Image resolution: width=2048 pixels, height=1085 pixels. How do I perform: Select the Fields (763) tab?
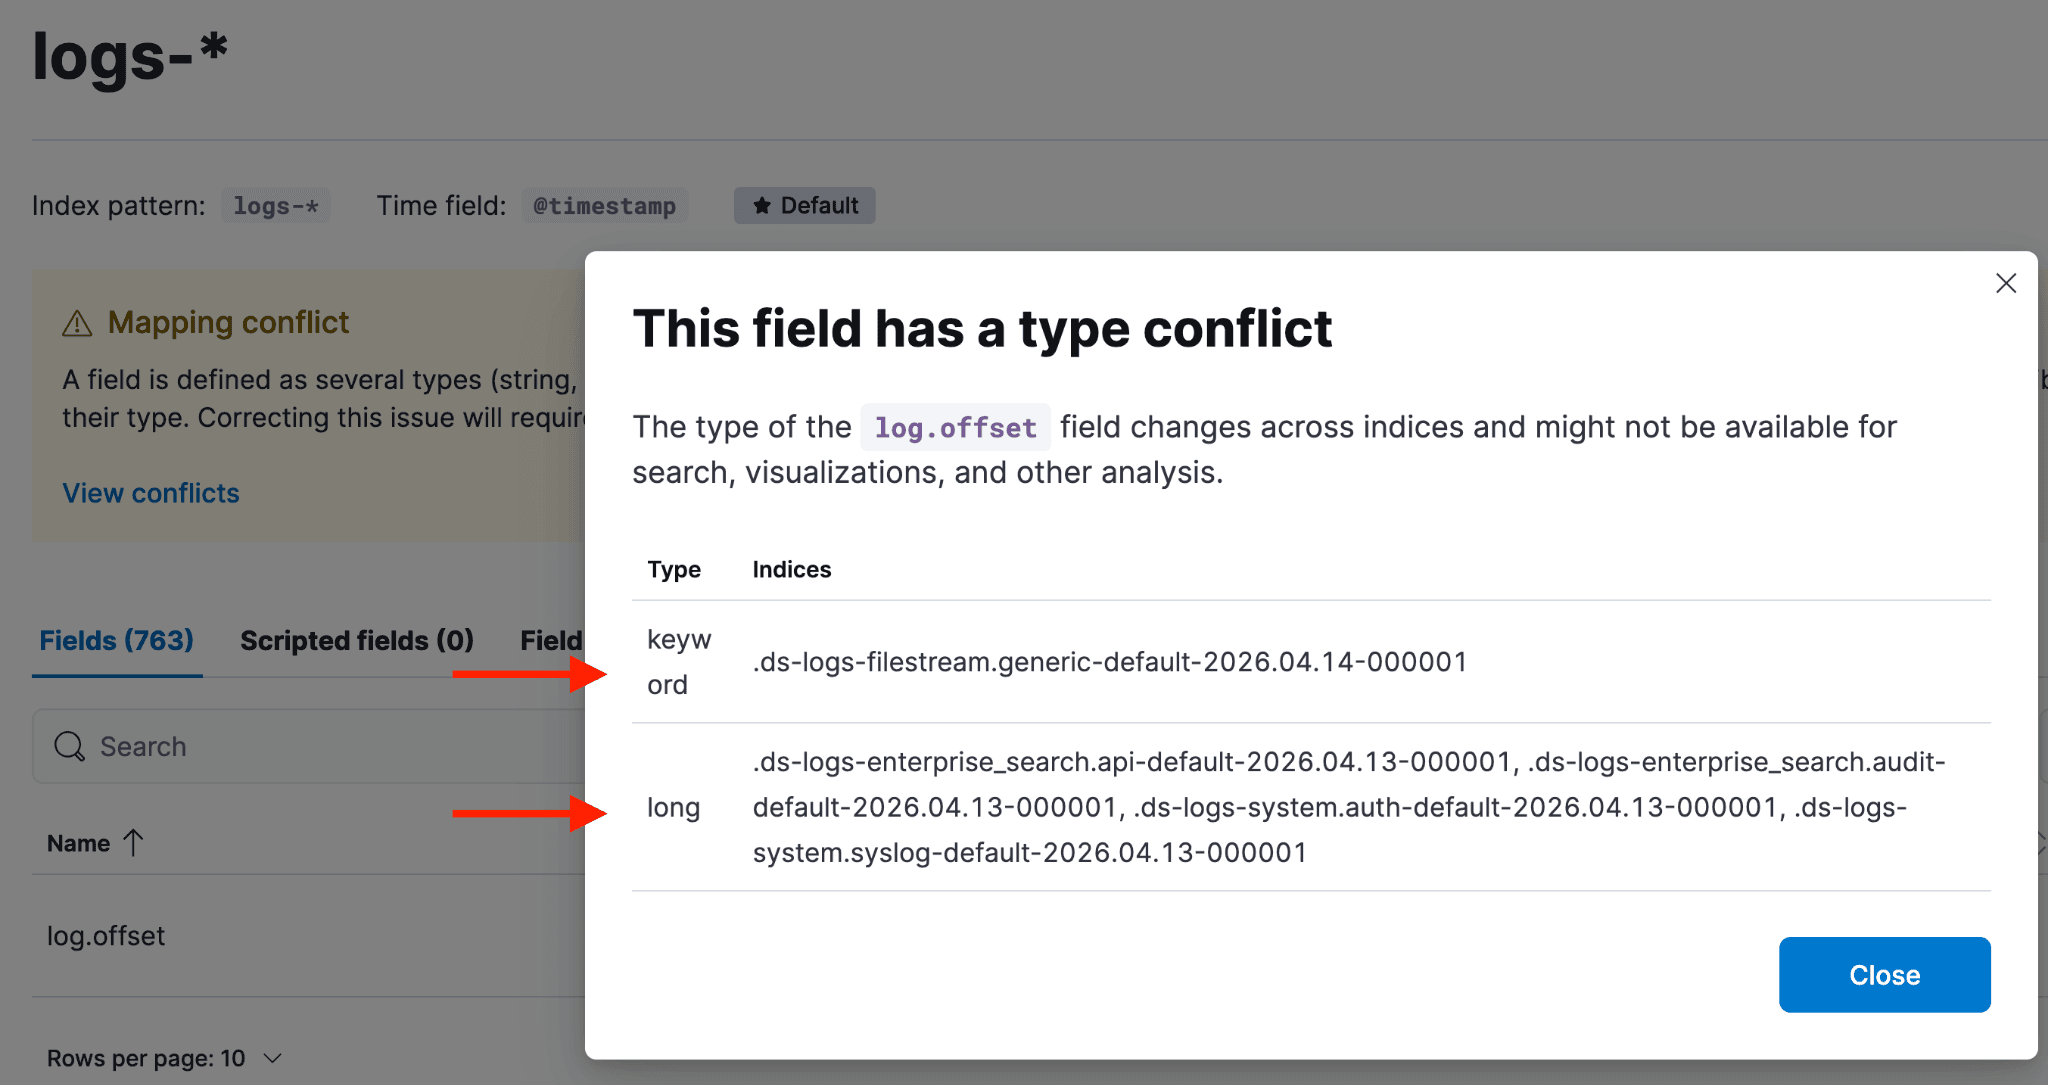117,640
